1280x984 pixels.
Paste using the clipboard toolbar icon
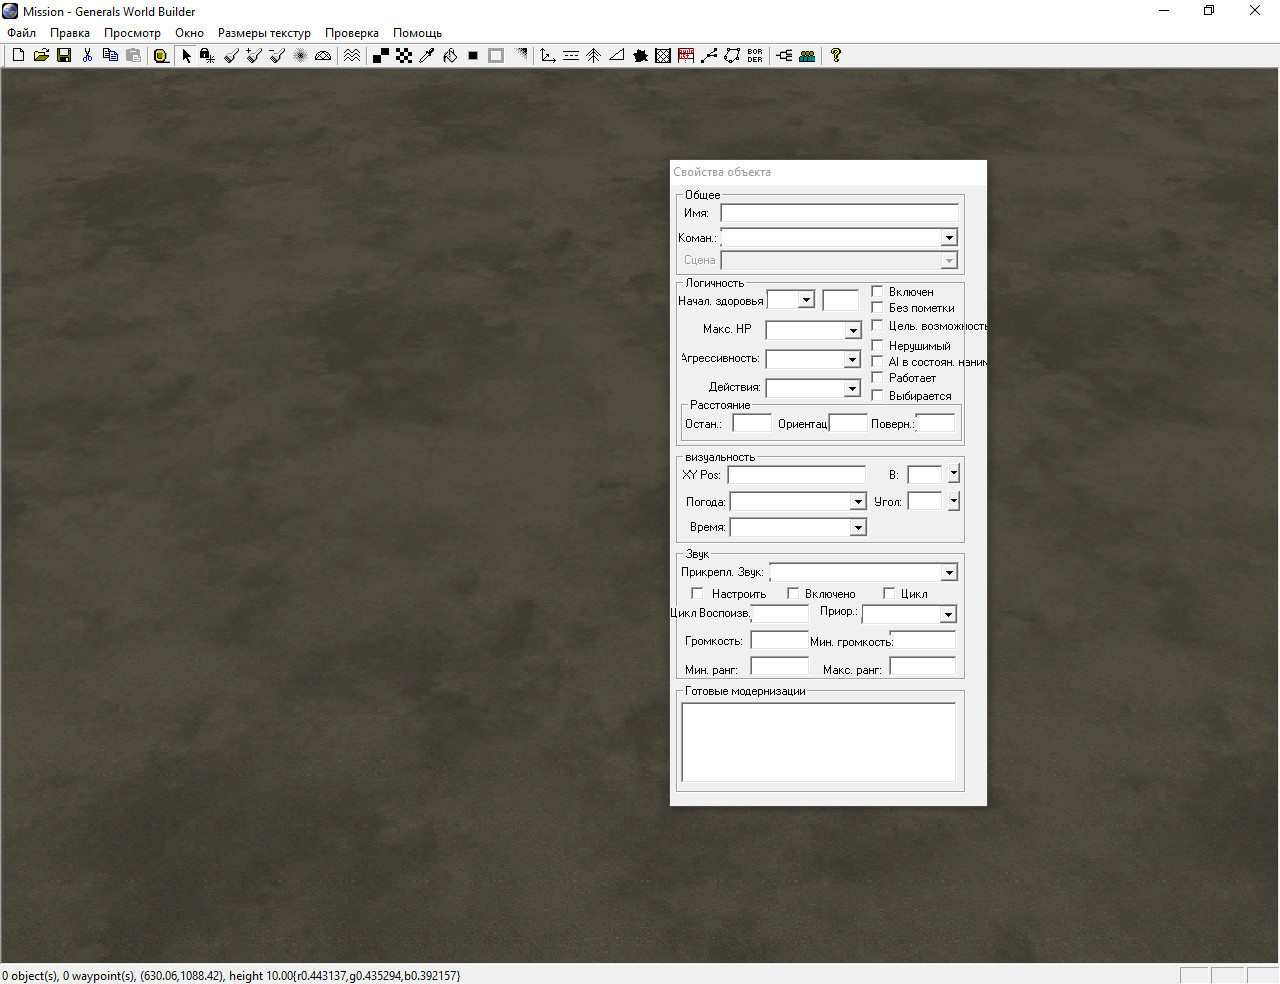[x=133, y=56]
